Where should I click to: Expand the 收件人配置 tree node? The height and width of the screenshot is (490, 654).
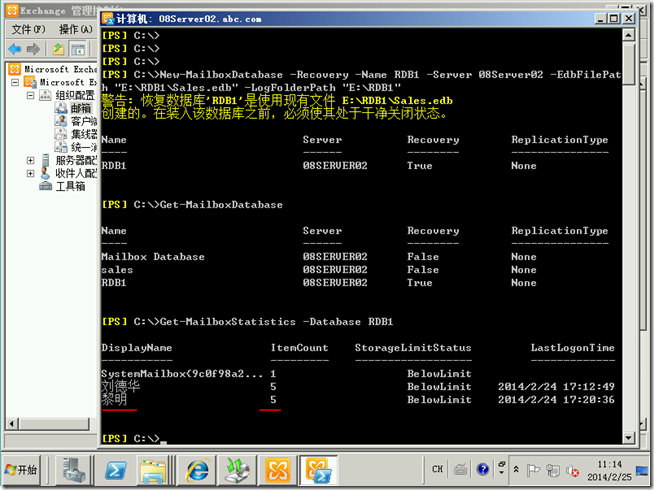click(x=30, y=173)
